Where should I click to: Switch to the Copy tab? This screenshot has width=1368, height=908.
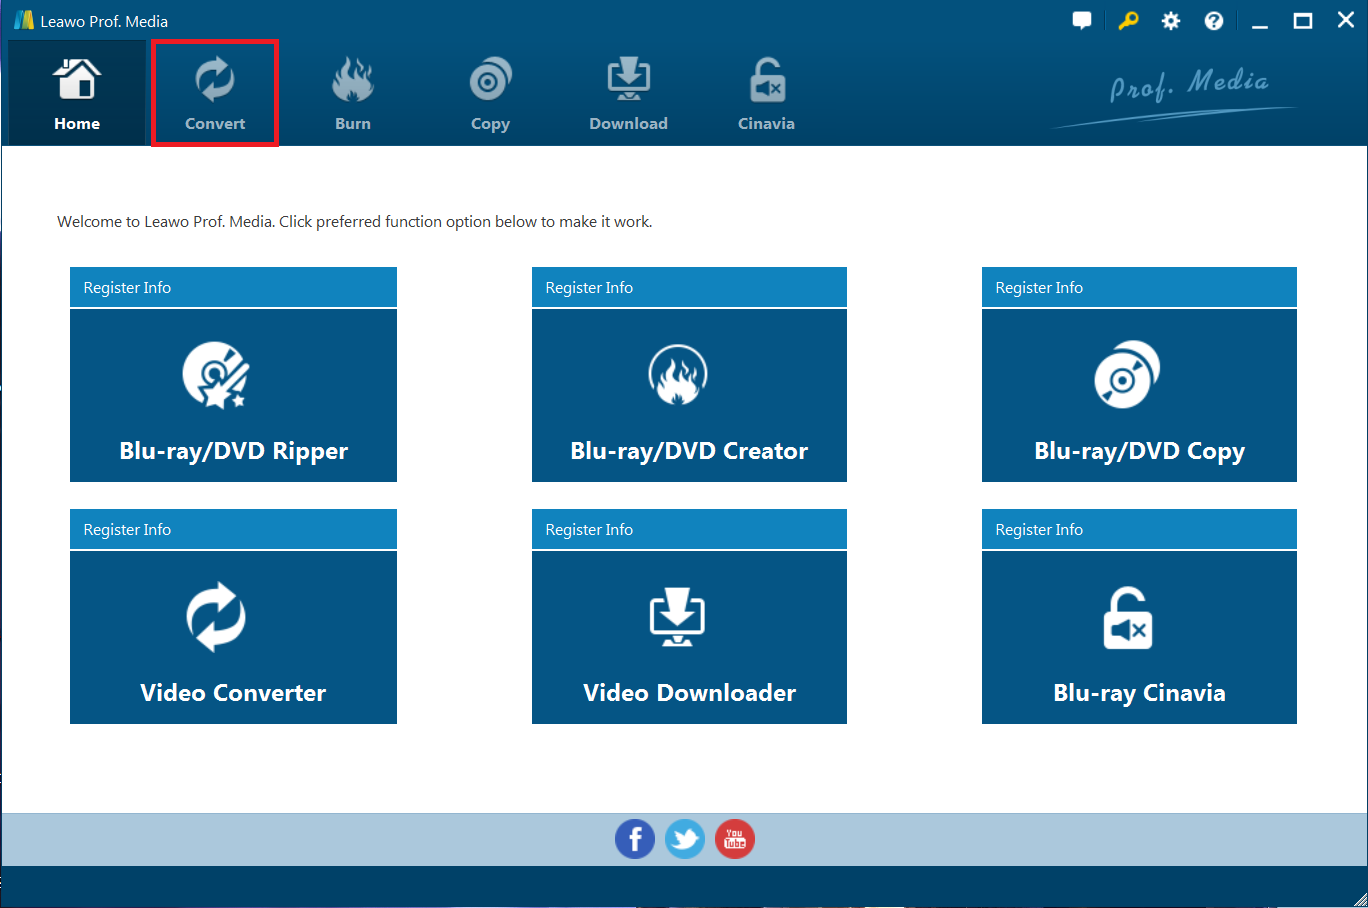490,92
